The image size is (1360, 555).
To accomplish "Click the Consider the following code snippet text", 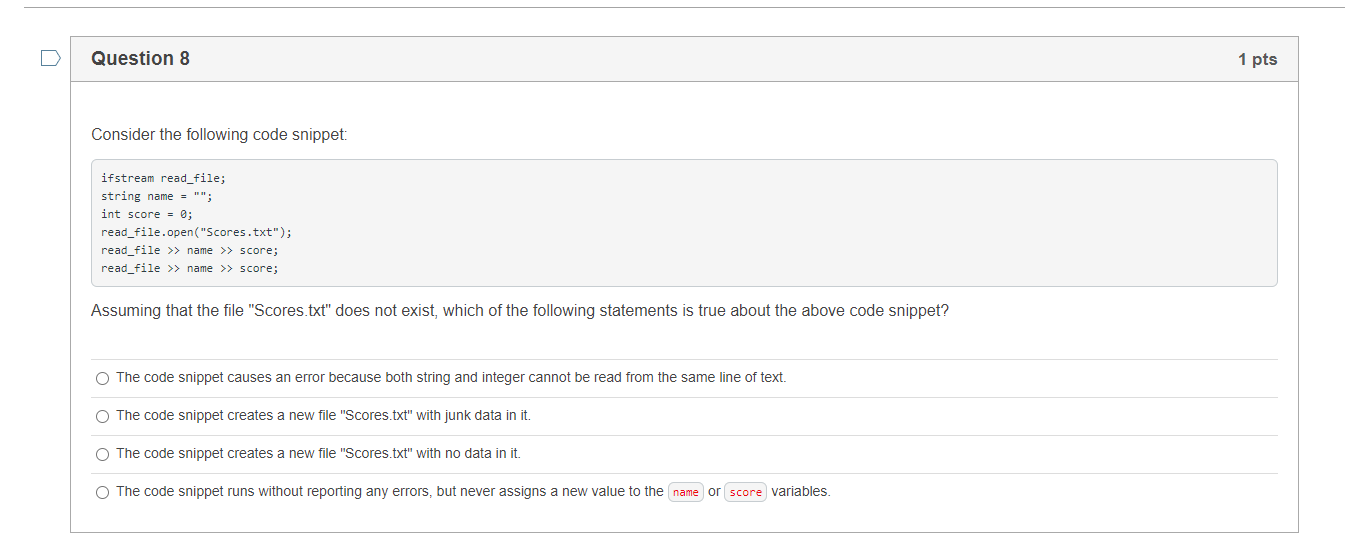I will pos(219,135).
